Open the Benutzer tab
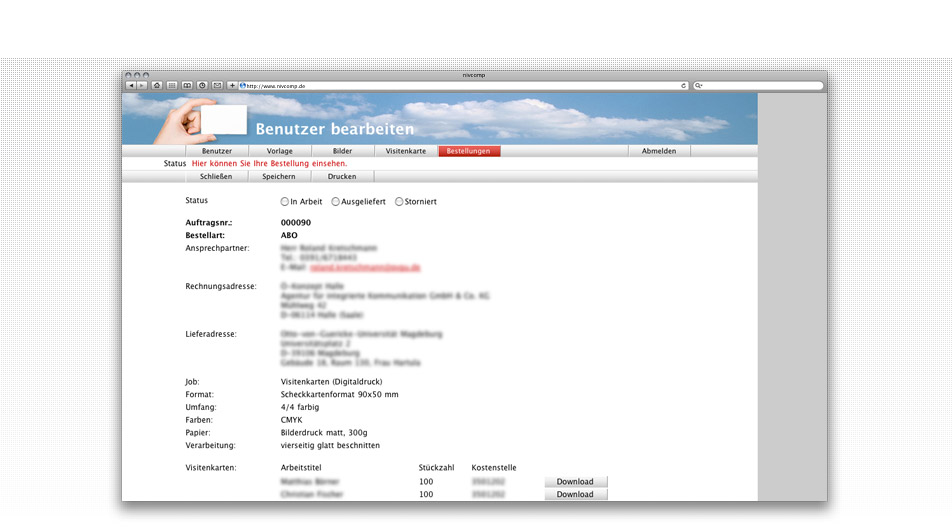This screenshot has height=530, width=952. point(217,151)
